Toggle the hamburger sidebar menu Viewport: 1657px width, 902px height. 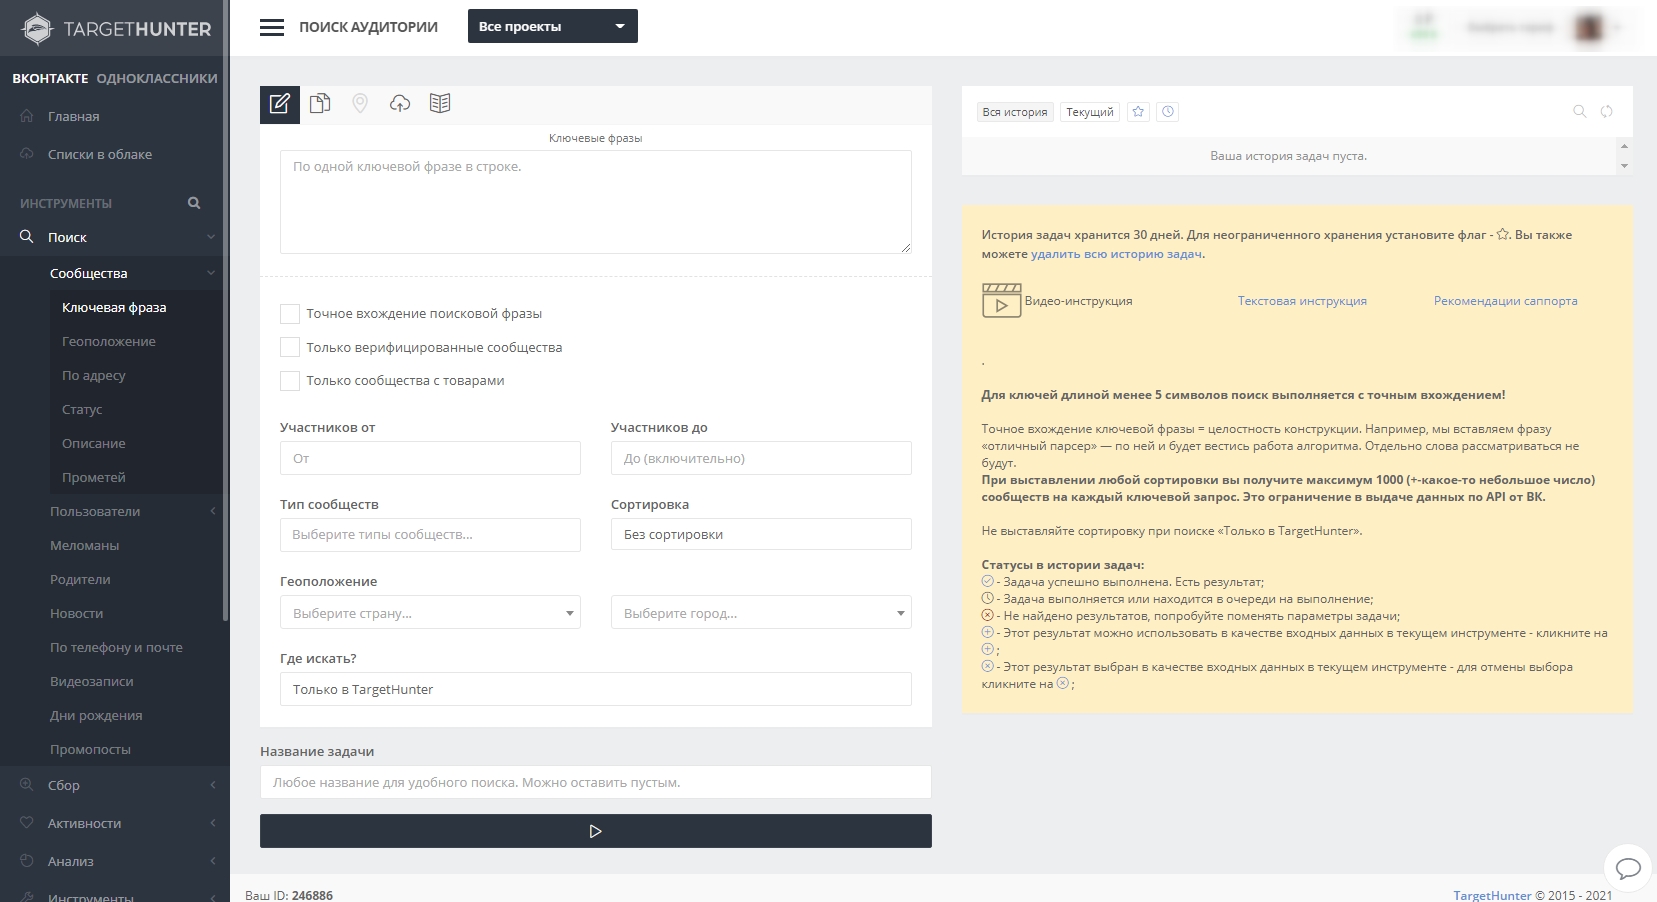click(x=272, y=27)
